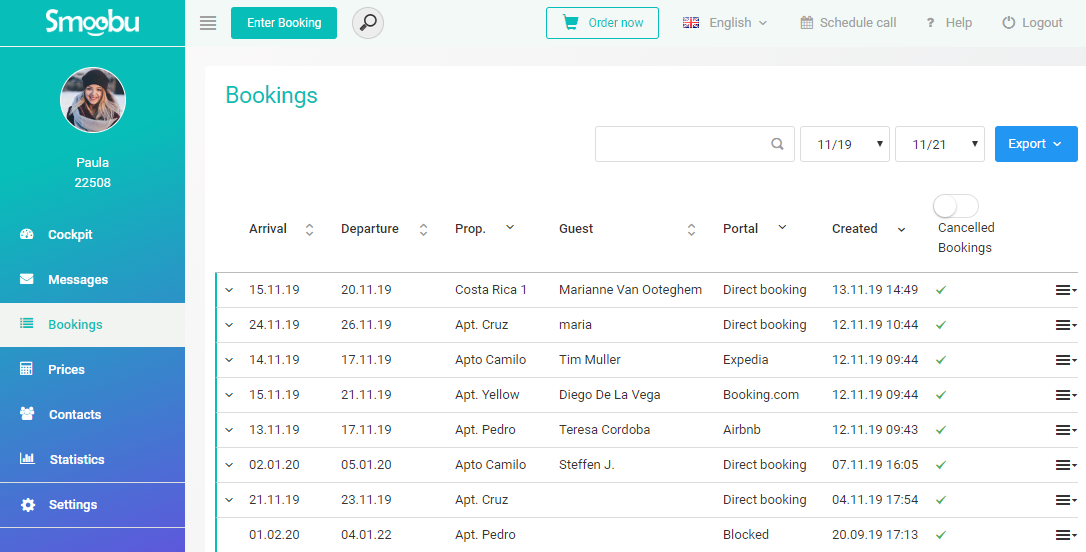Viewport: 1086px width, 552px height.
Task: Open Paula's profile picture
Action: (93, 100)
